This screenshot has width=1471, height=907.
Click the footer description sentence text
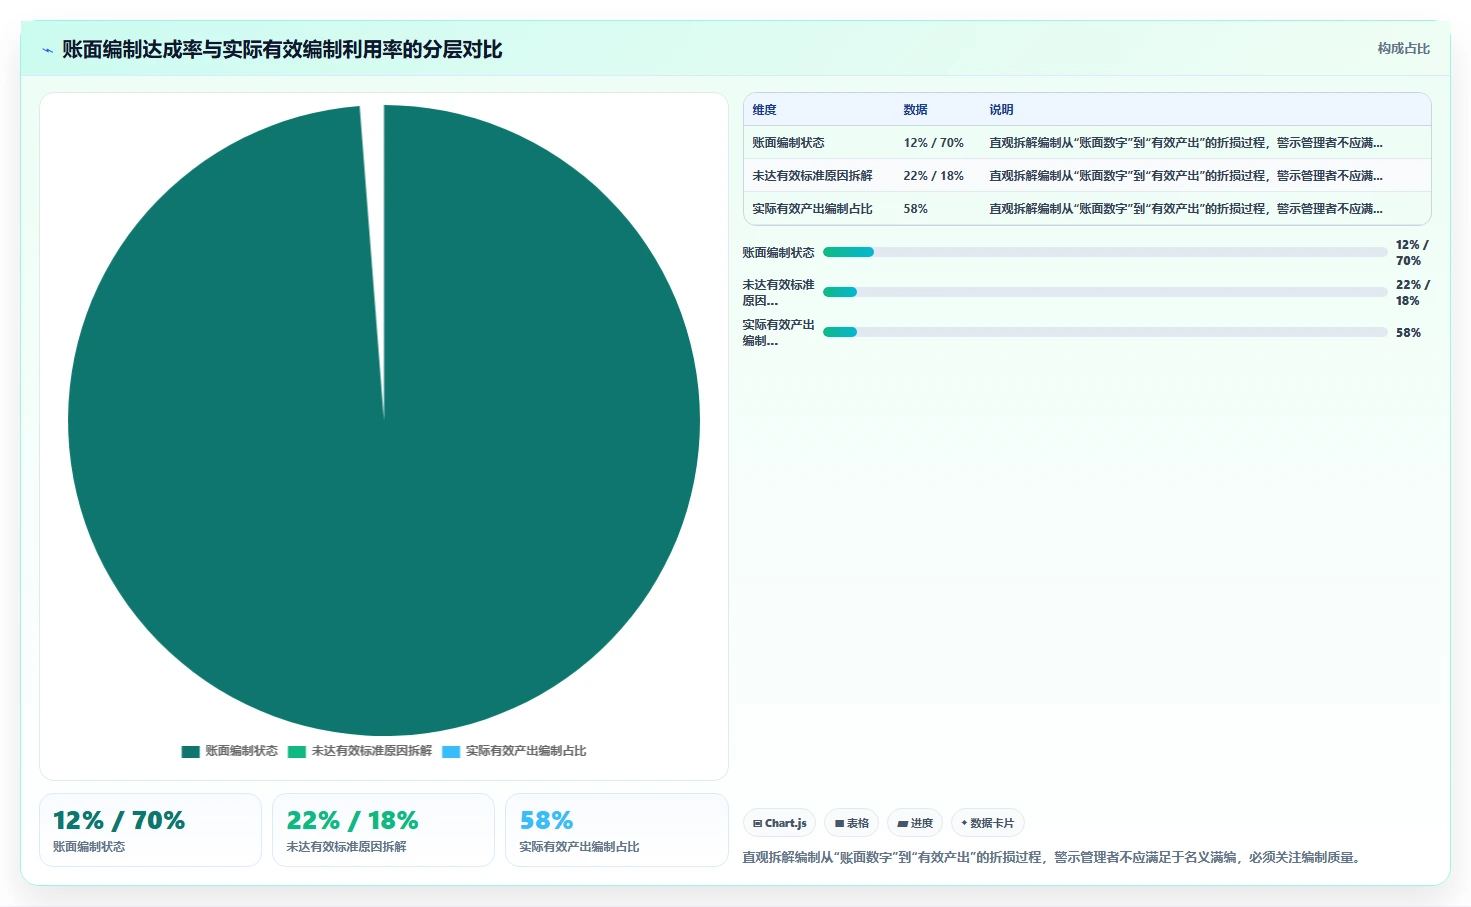click(1053, 857)
